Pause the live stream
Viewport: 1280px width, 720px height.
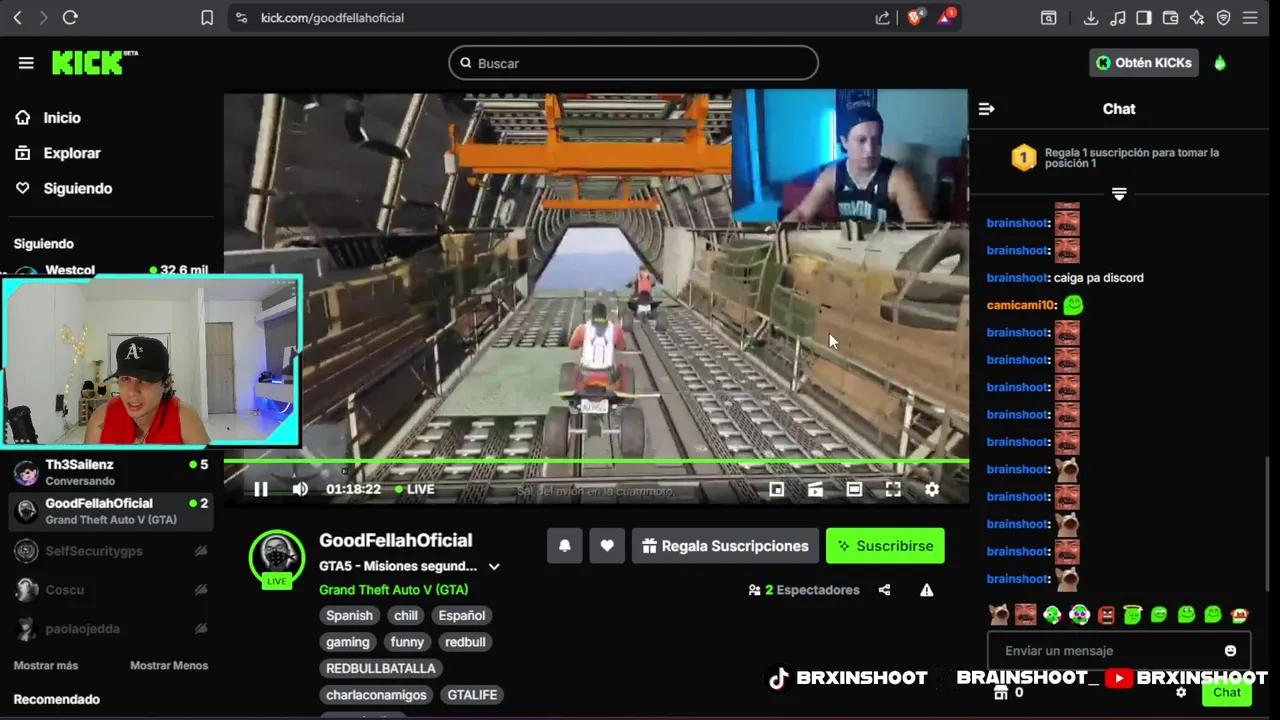(261, 489)
